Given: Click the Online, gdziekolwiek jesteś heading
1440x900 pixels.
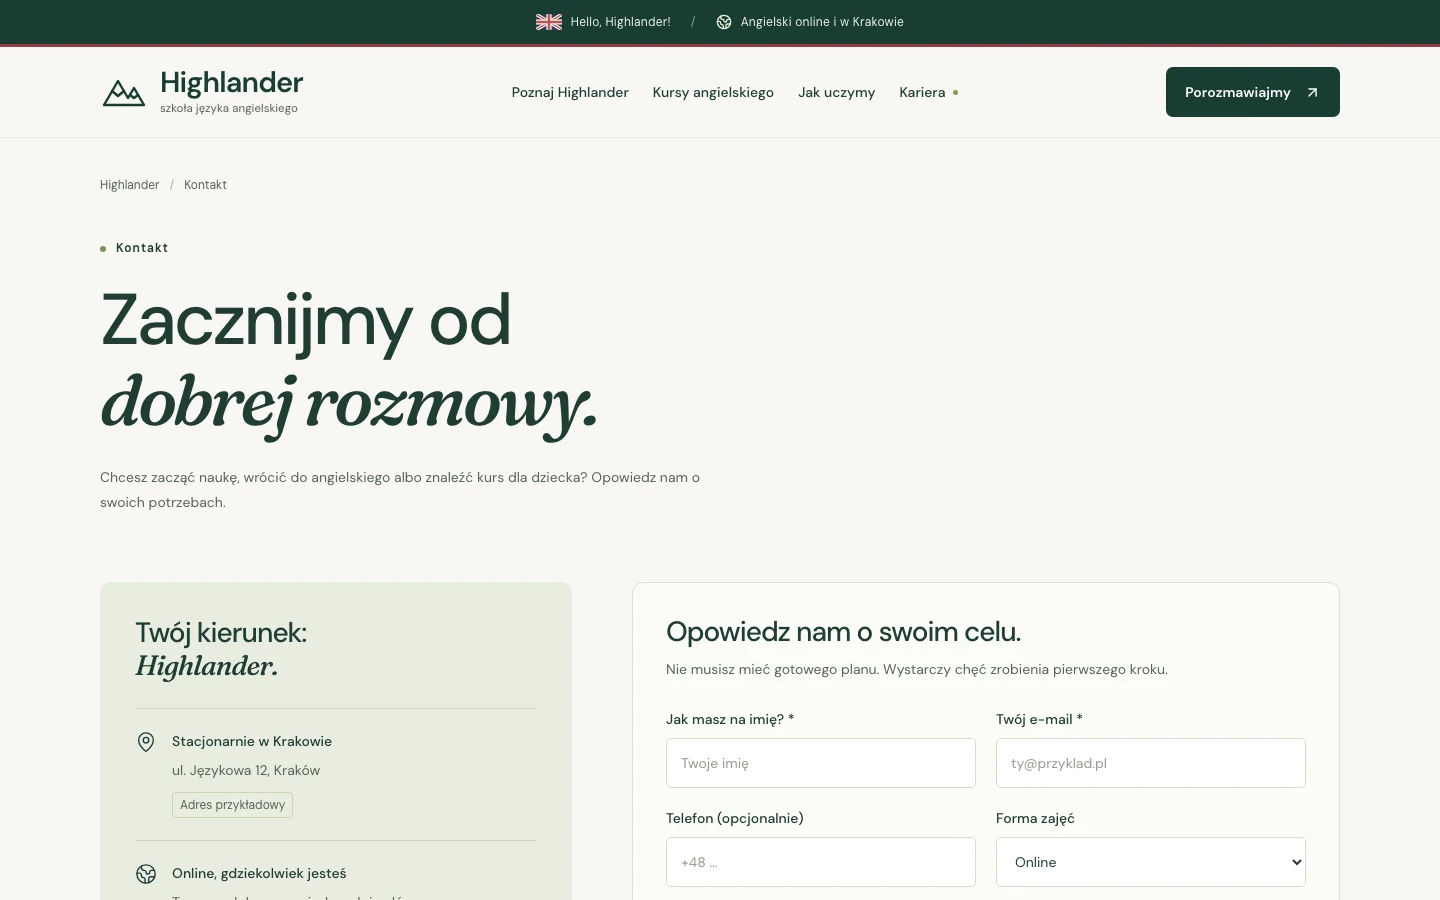Looking at the screenshot, I should (x=259, y=873).
